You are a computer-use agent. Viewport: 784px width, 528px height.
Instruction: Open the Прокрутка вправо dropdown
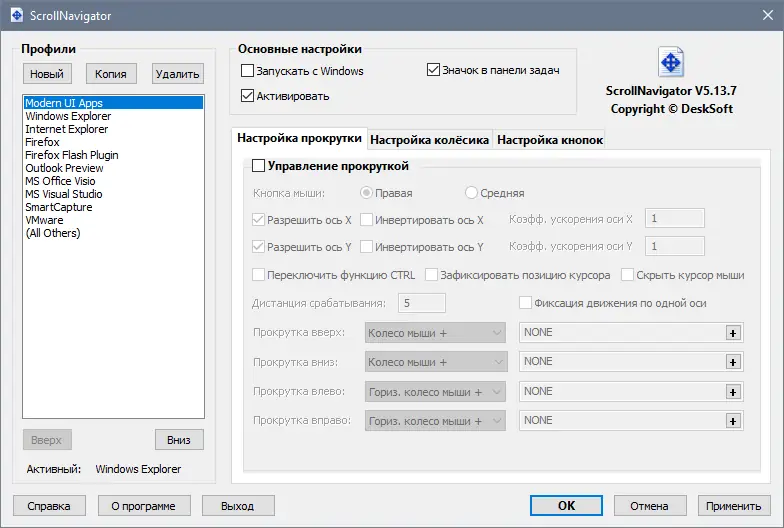435,421
